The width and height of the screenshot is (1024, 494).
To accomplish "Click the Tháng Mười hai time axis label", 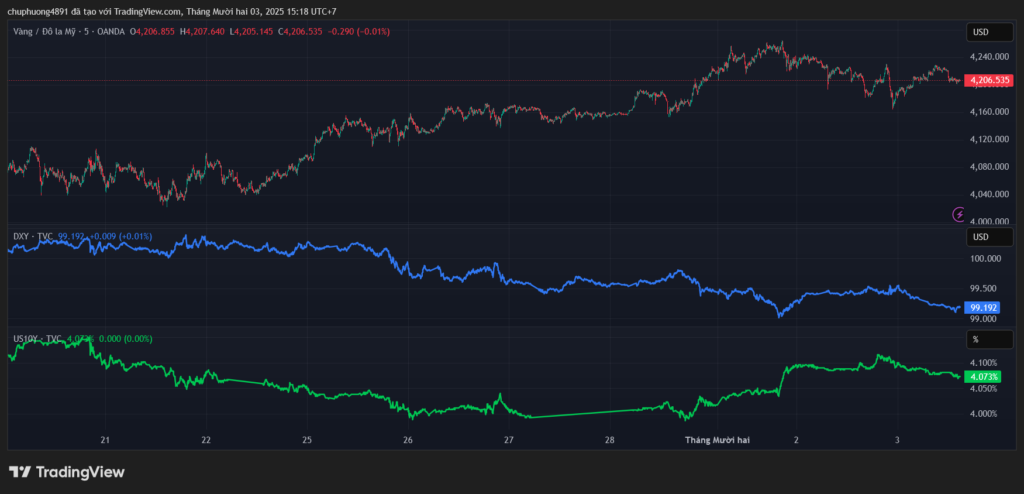I will (718, 440).
